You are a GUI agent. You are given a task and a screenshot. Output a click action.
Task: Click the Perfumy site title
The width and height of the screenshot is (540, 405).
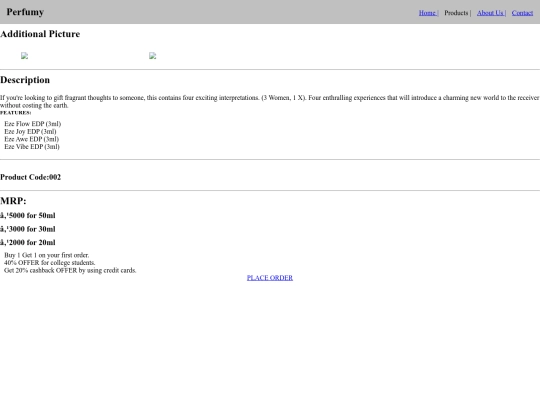point(25,12)
